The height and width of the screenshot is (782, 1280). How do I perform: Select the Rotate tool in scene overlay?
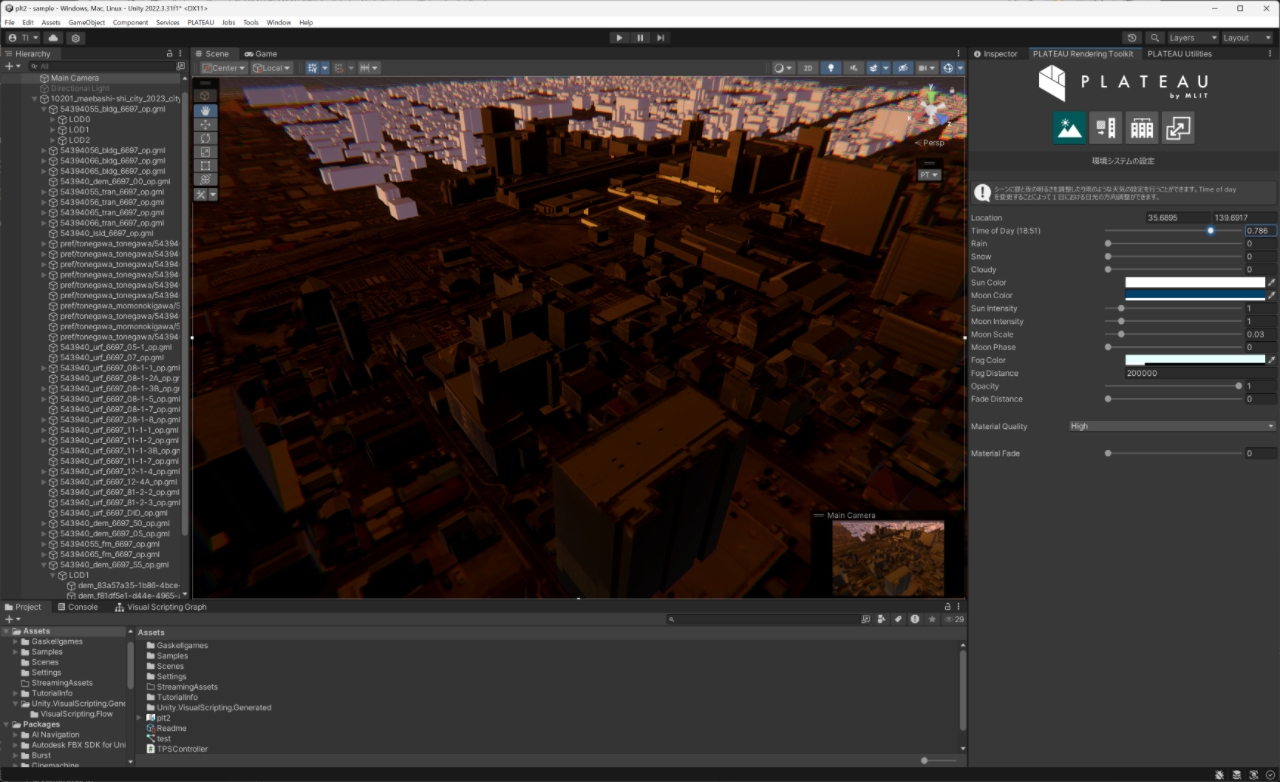(205, 138)
